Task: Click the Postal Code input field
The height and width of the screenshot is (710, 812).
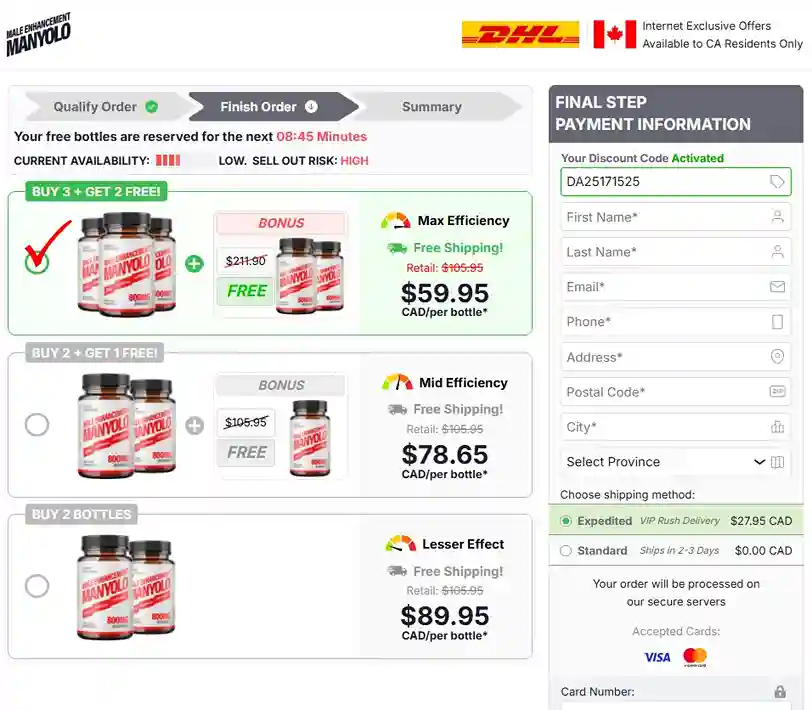Action: pos(665,392)
